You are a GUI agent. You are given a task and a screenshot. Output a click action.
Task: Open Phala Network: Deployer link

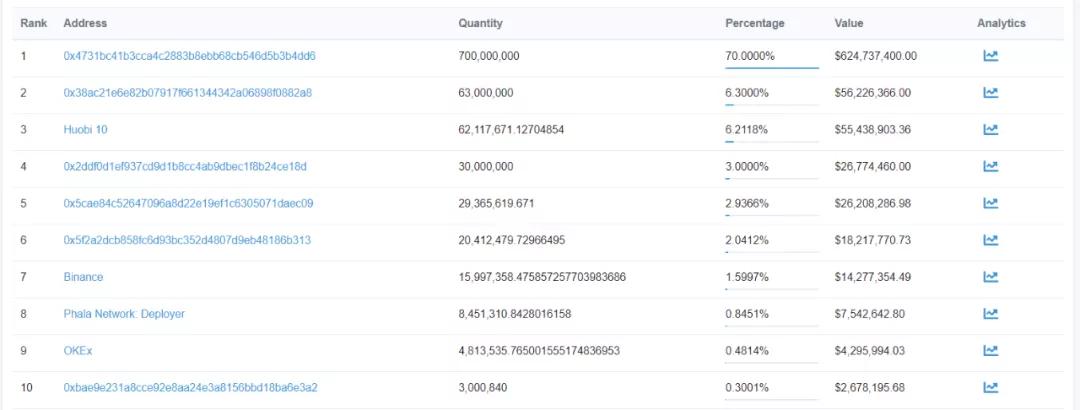click(124, 314)
